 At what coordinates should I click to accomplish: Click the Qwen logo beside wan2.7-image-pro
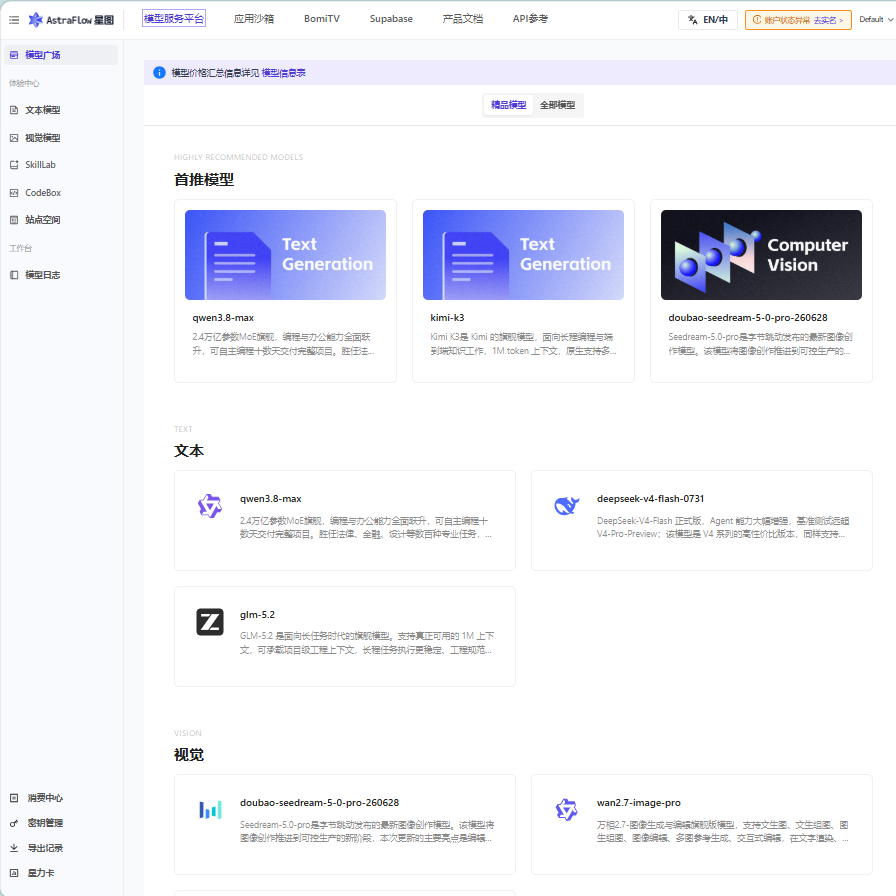(x=567, y=810)
